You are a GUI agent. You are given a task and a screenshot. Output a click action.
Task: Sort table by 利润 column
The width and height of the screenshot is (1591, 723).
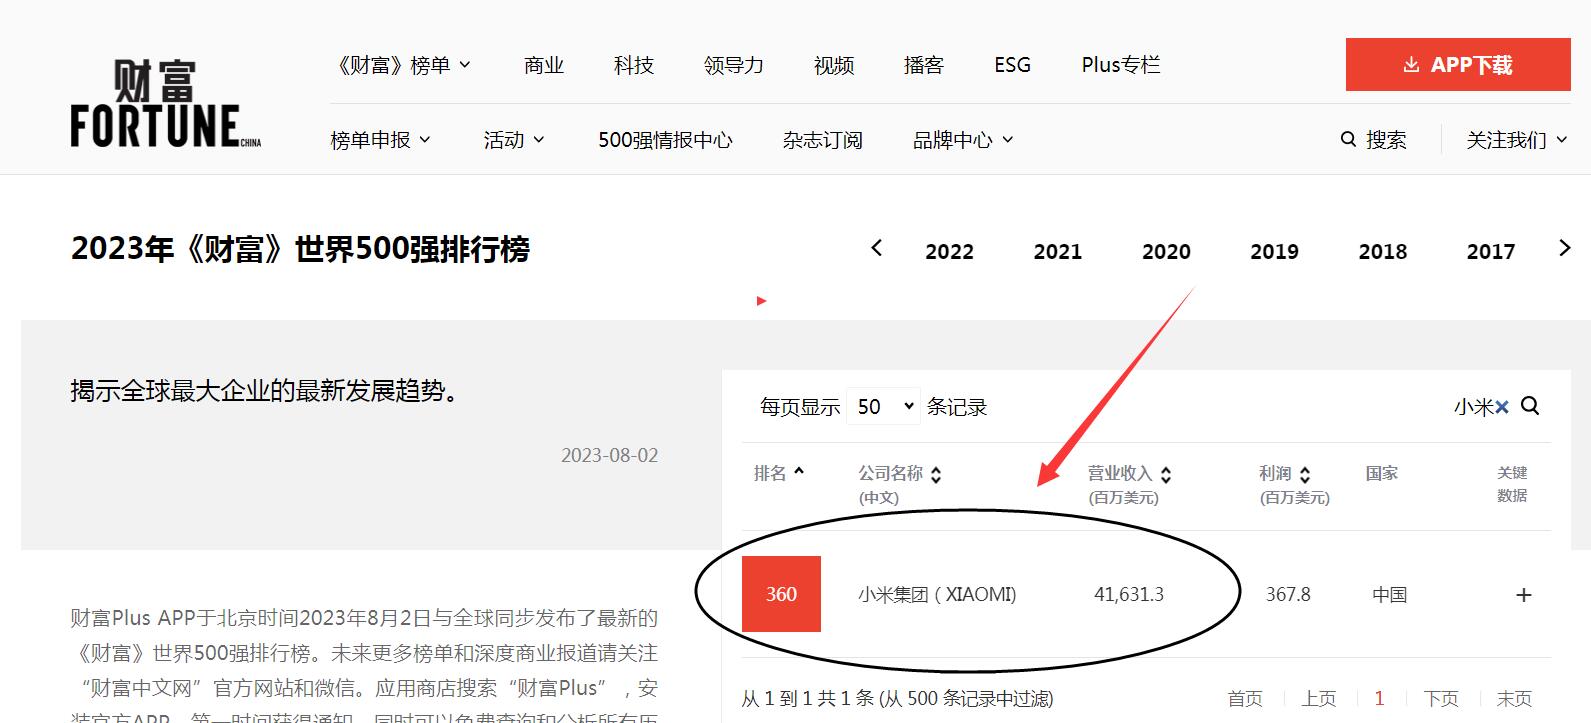point(1285,474)
